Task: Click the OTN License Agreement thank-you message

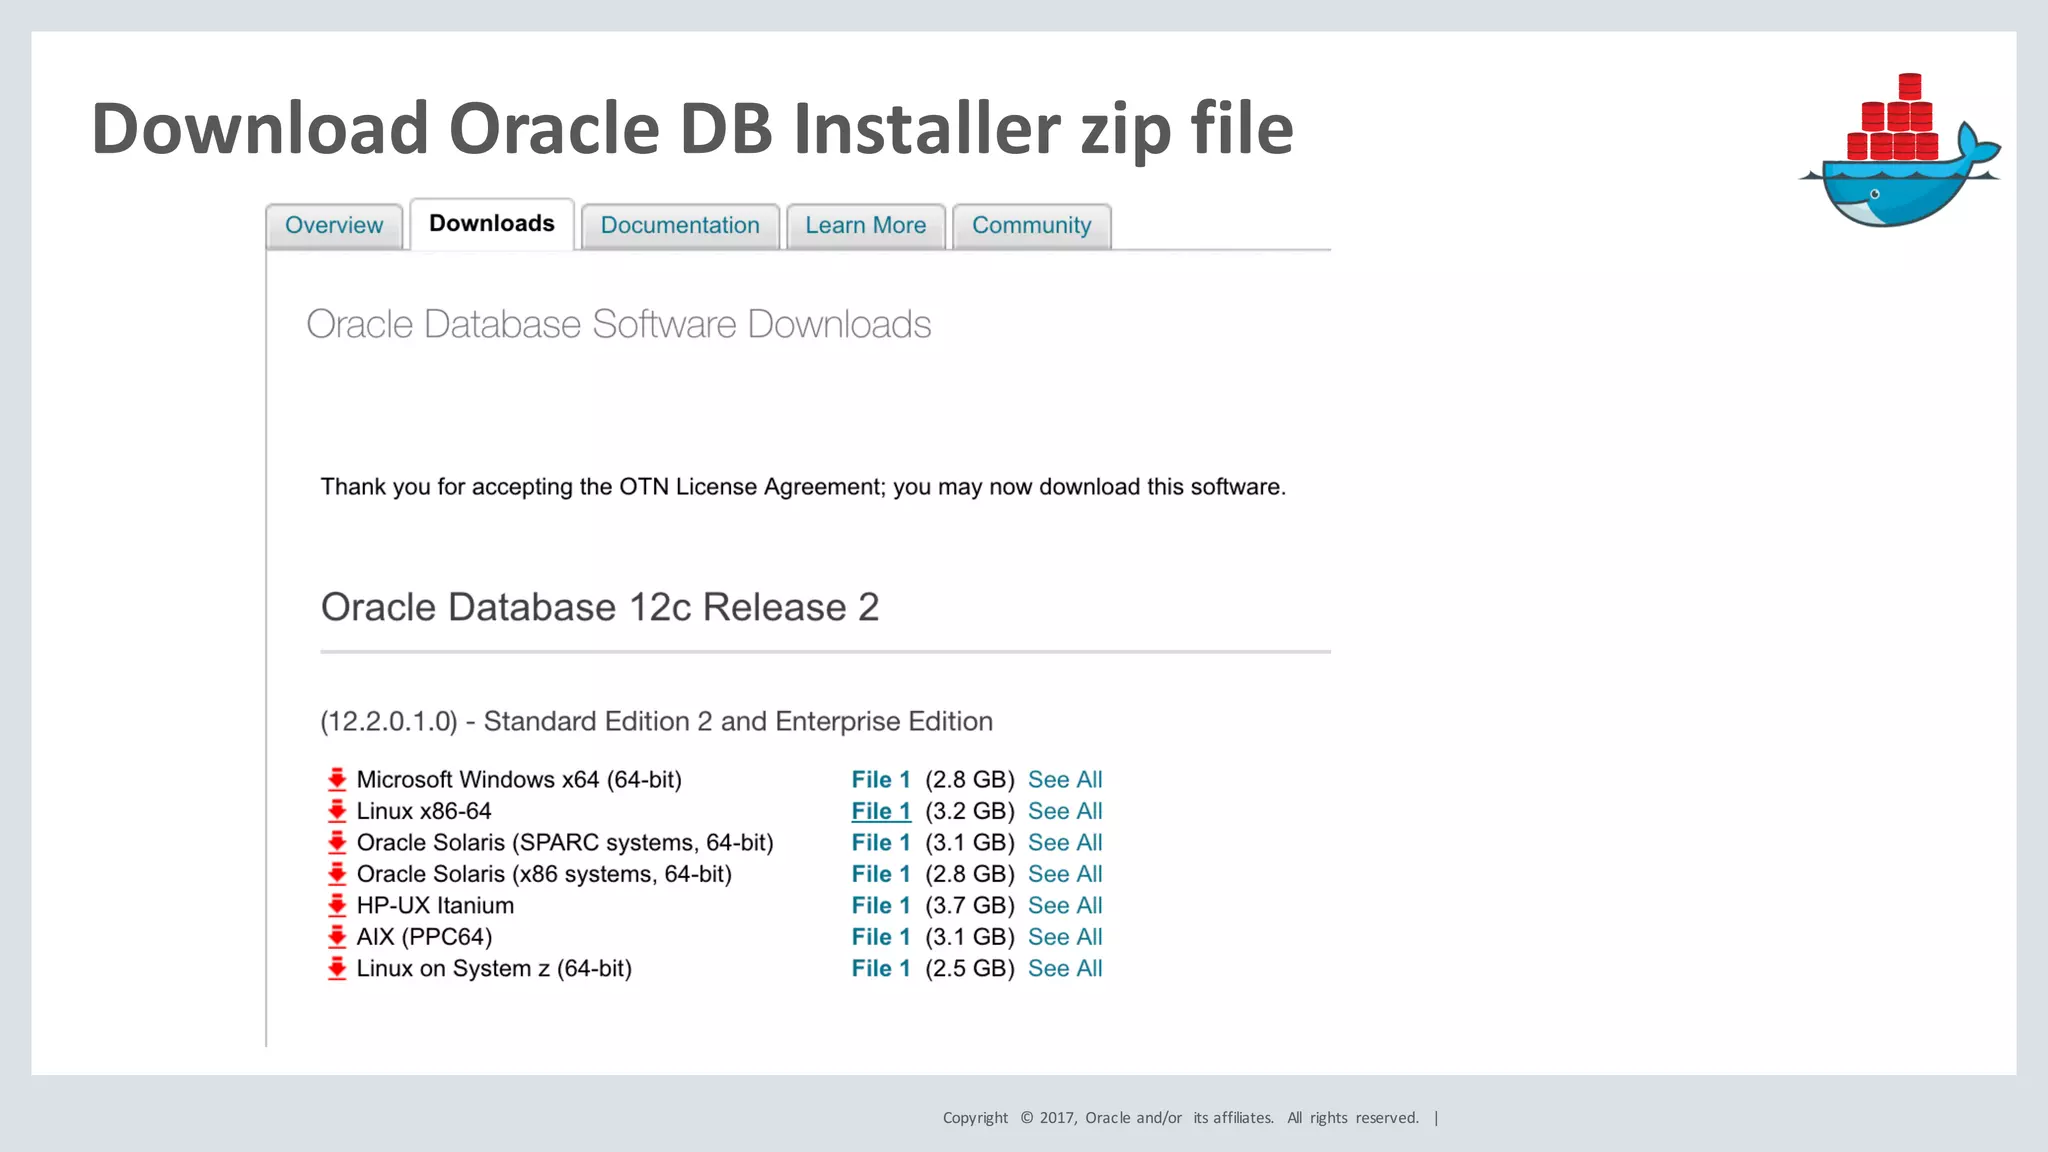Action: pos(803,487)
